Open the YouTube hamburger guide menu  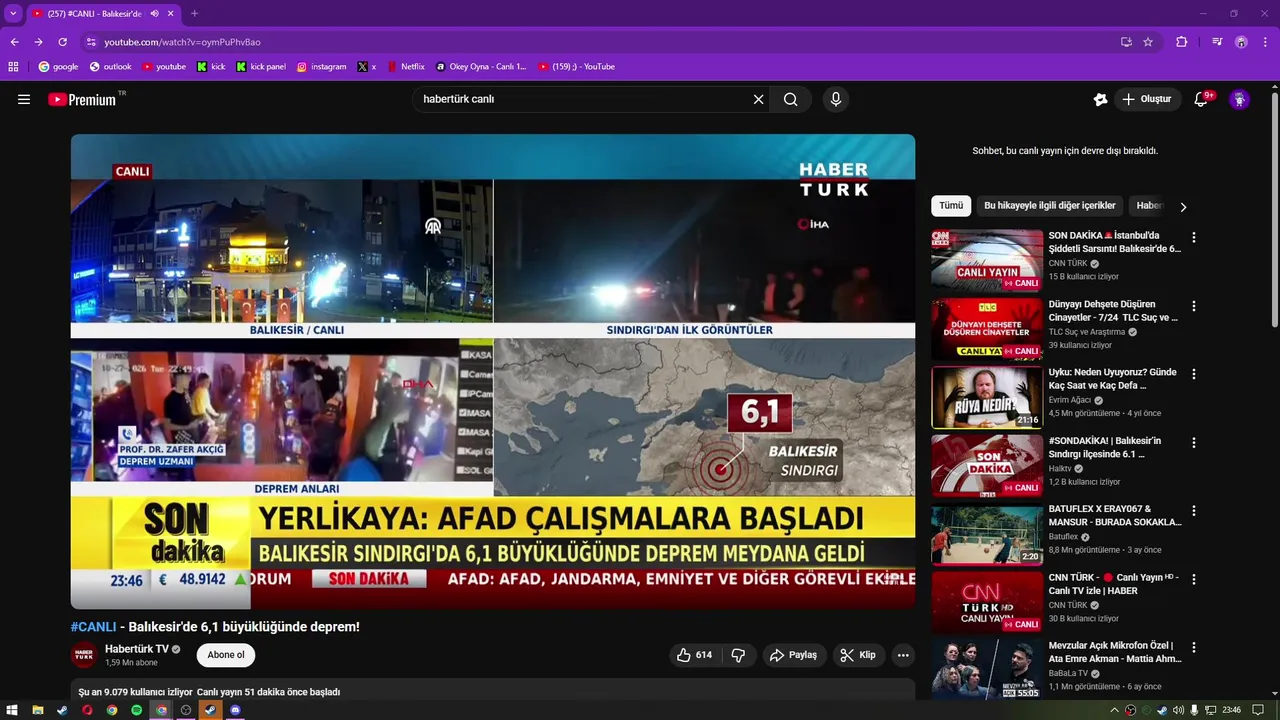(24, 99)
